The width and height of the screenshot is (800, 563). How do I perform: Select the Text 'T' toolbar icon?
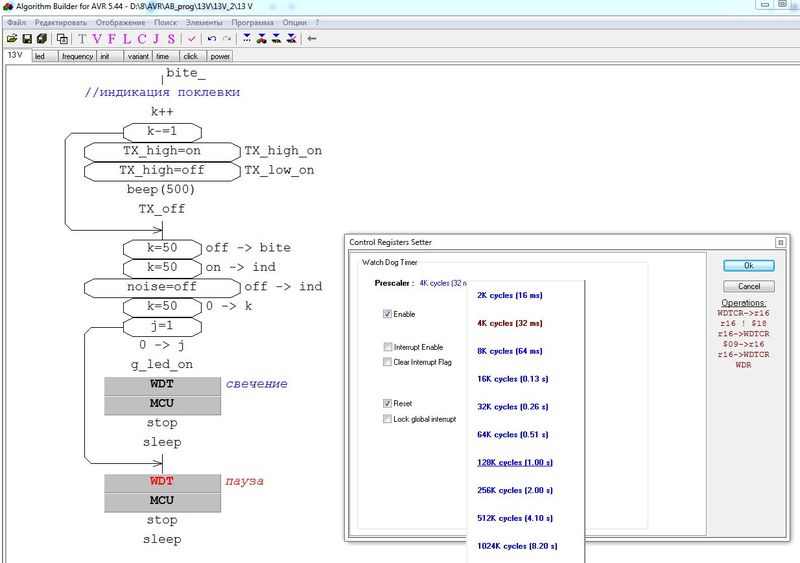82,39
